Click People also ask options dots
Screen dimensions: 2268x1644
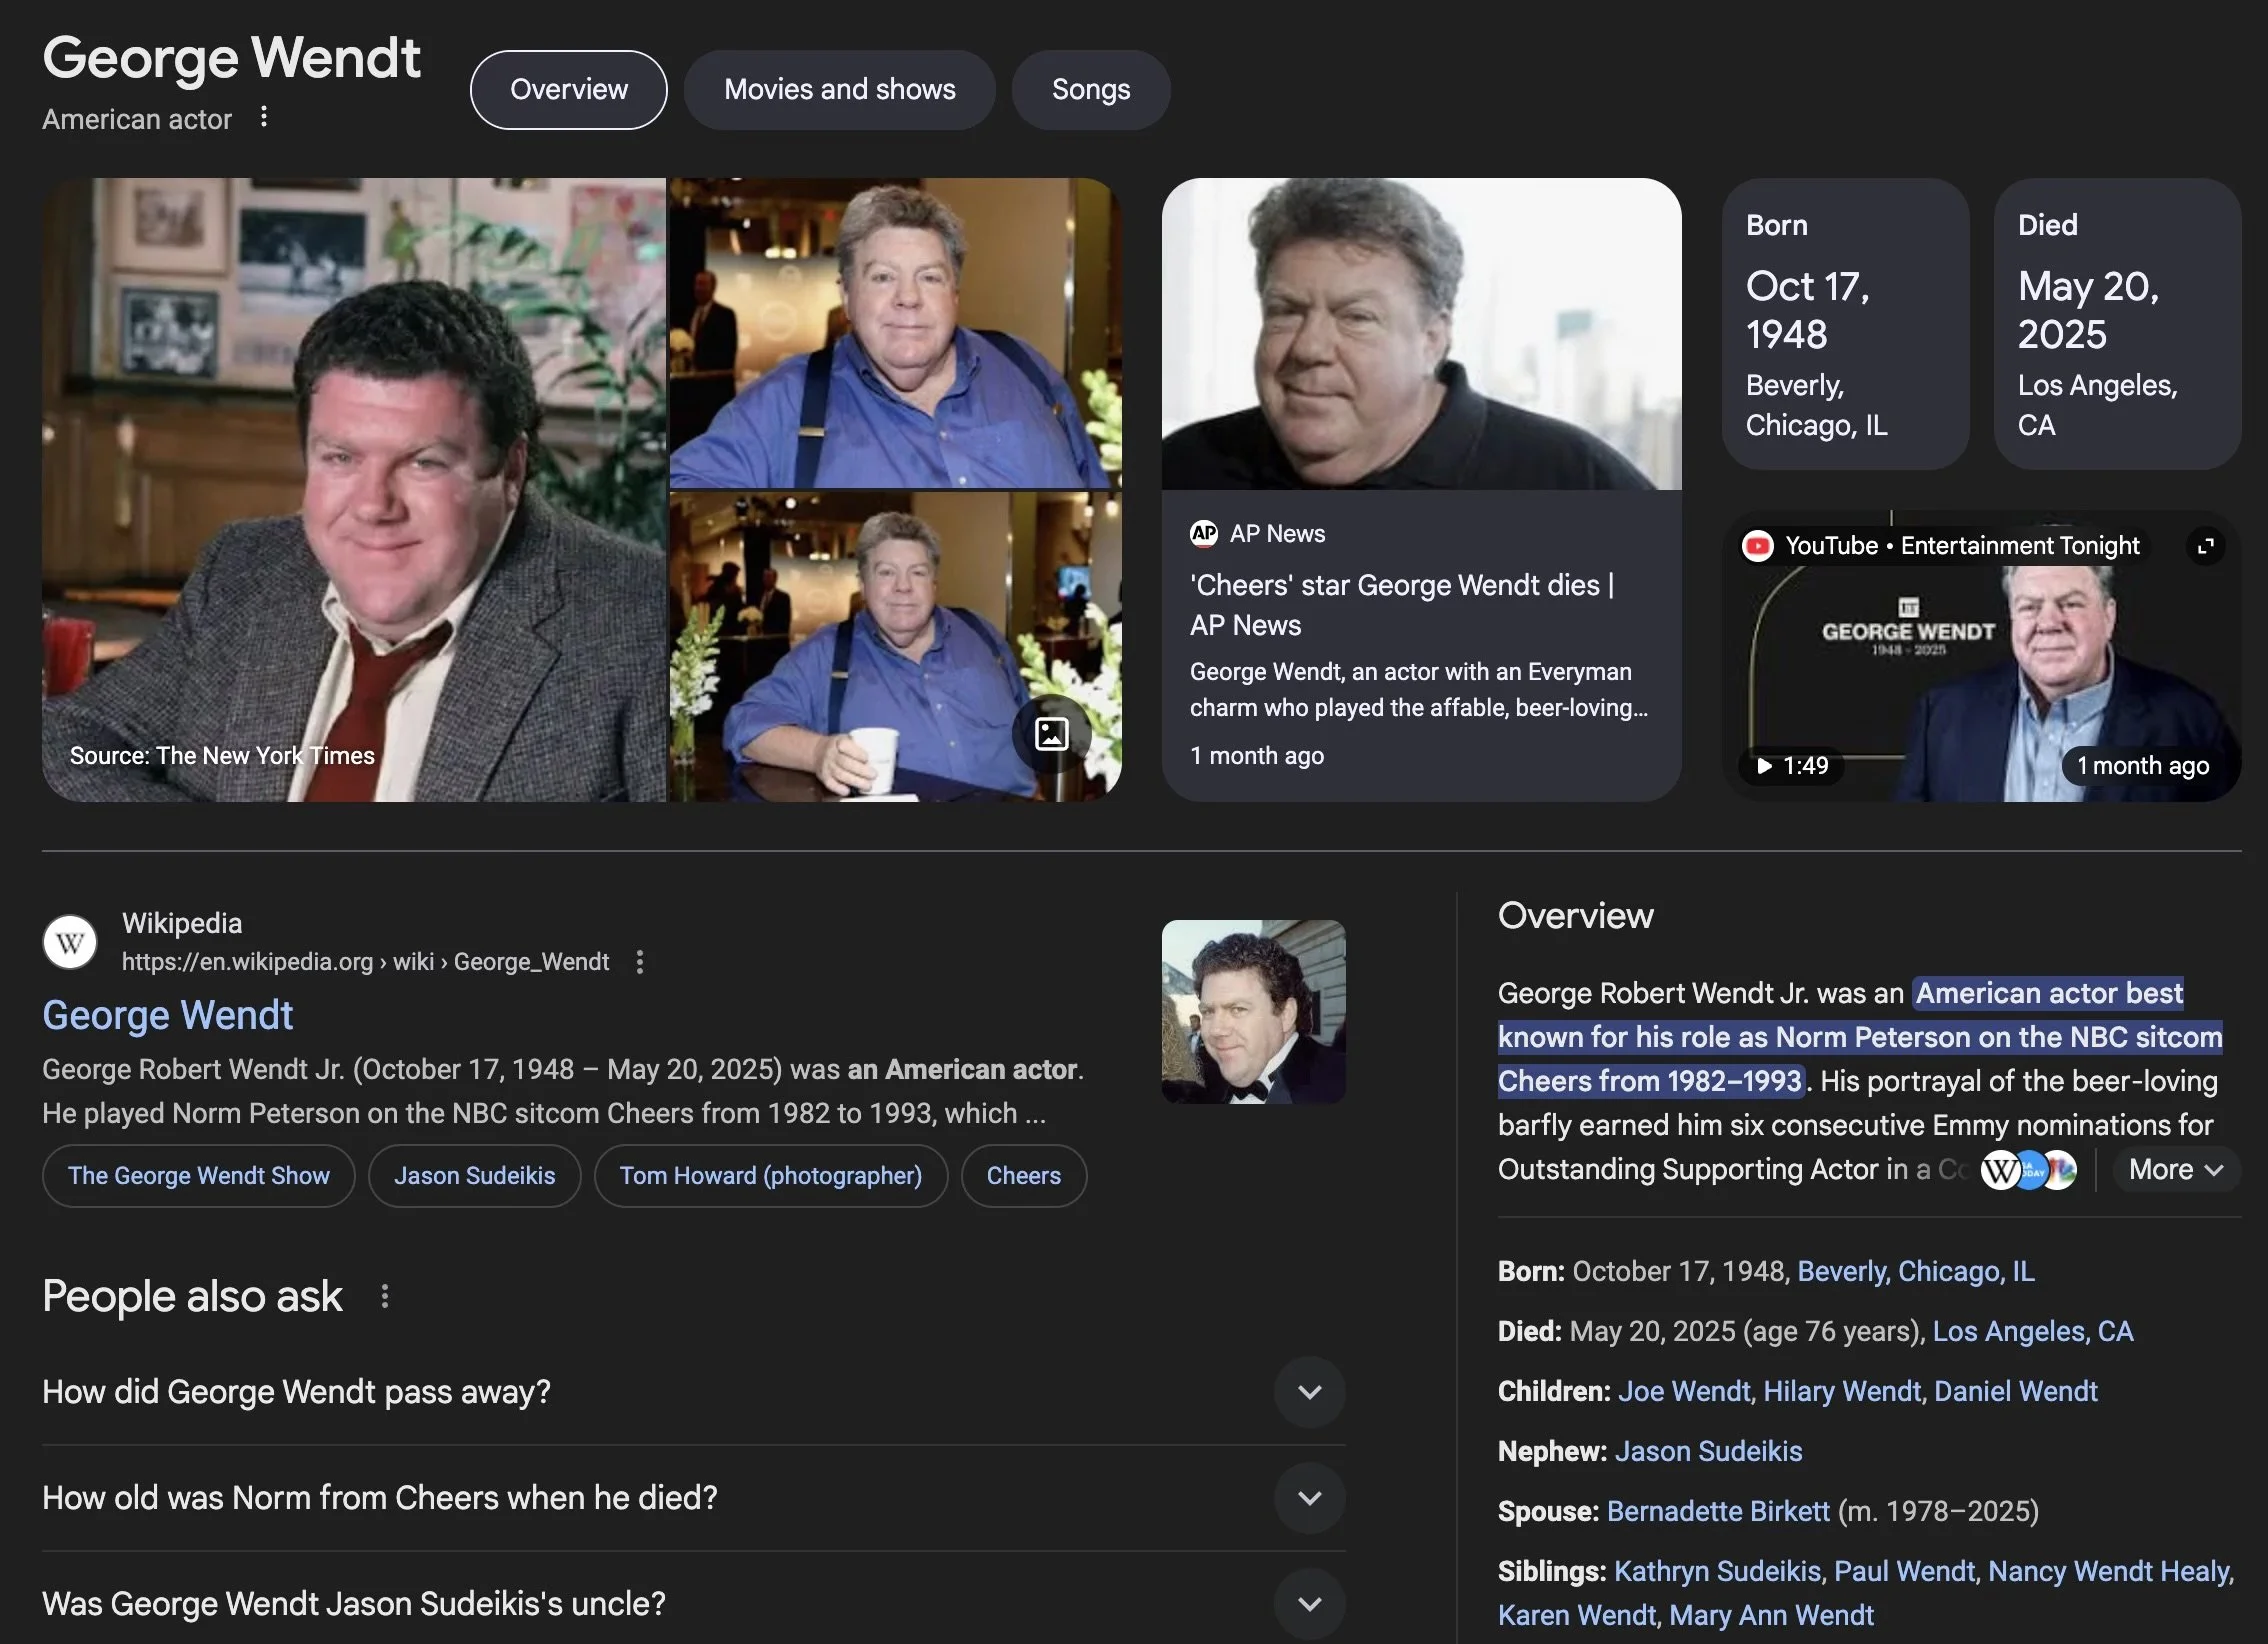[x=385, y=1296]
